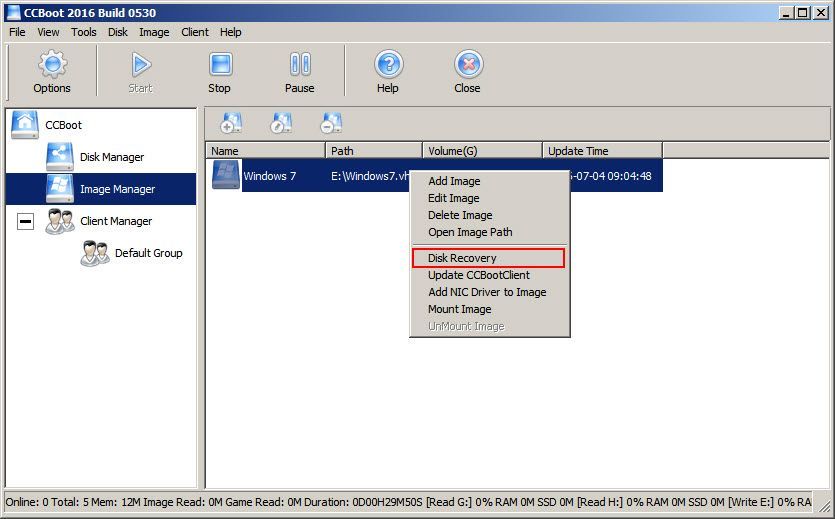Open the Disk menu
This screenshot has height=519, width=835.
click(x=118, y=32)
